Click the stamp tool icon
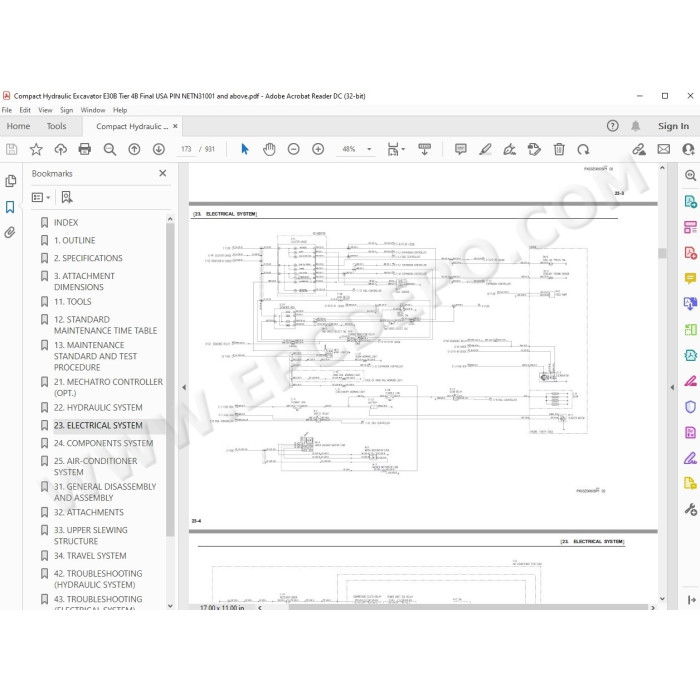Image resolution: width=700 pixels, height=700 pixels. point(534,149)
